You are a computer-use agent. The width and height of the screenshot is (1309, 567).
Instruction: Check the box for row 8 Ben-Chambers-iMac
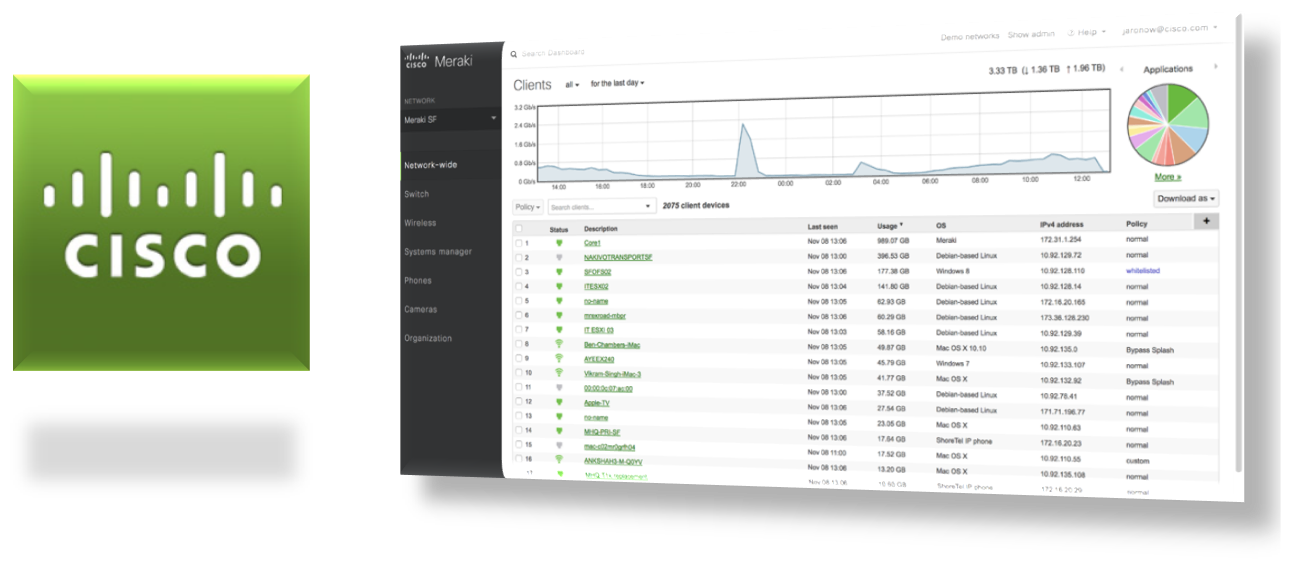[x=518, y=343]
